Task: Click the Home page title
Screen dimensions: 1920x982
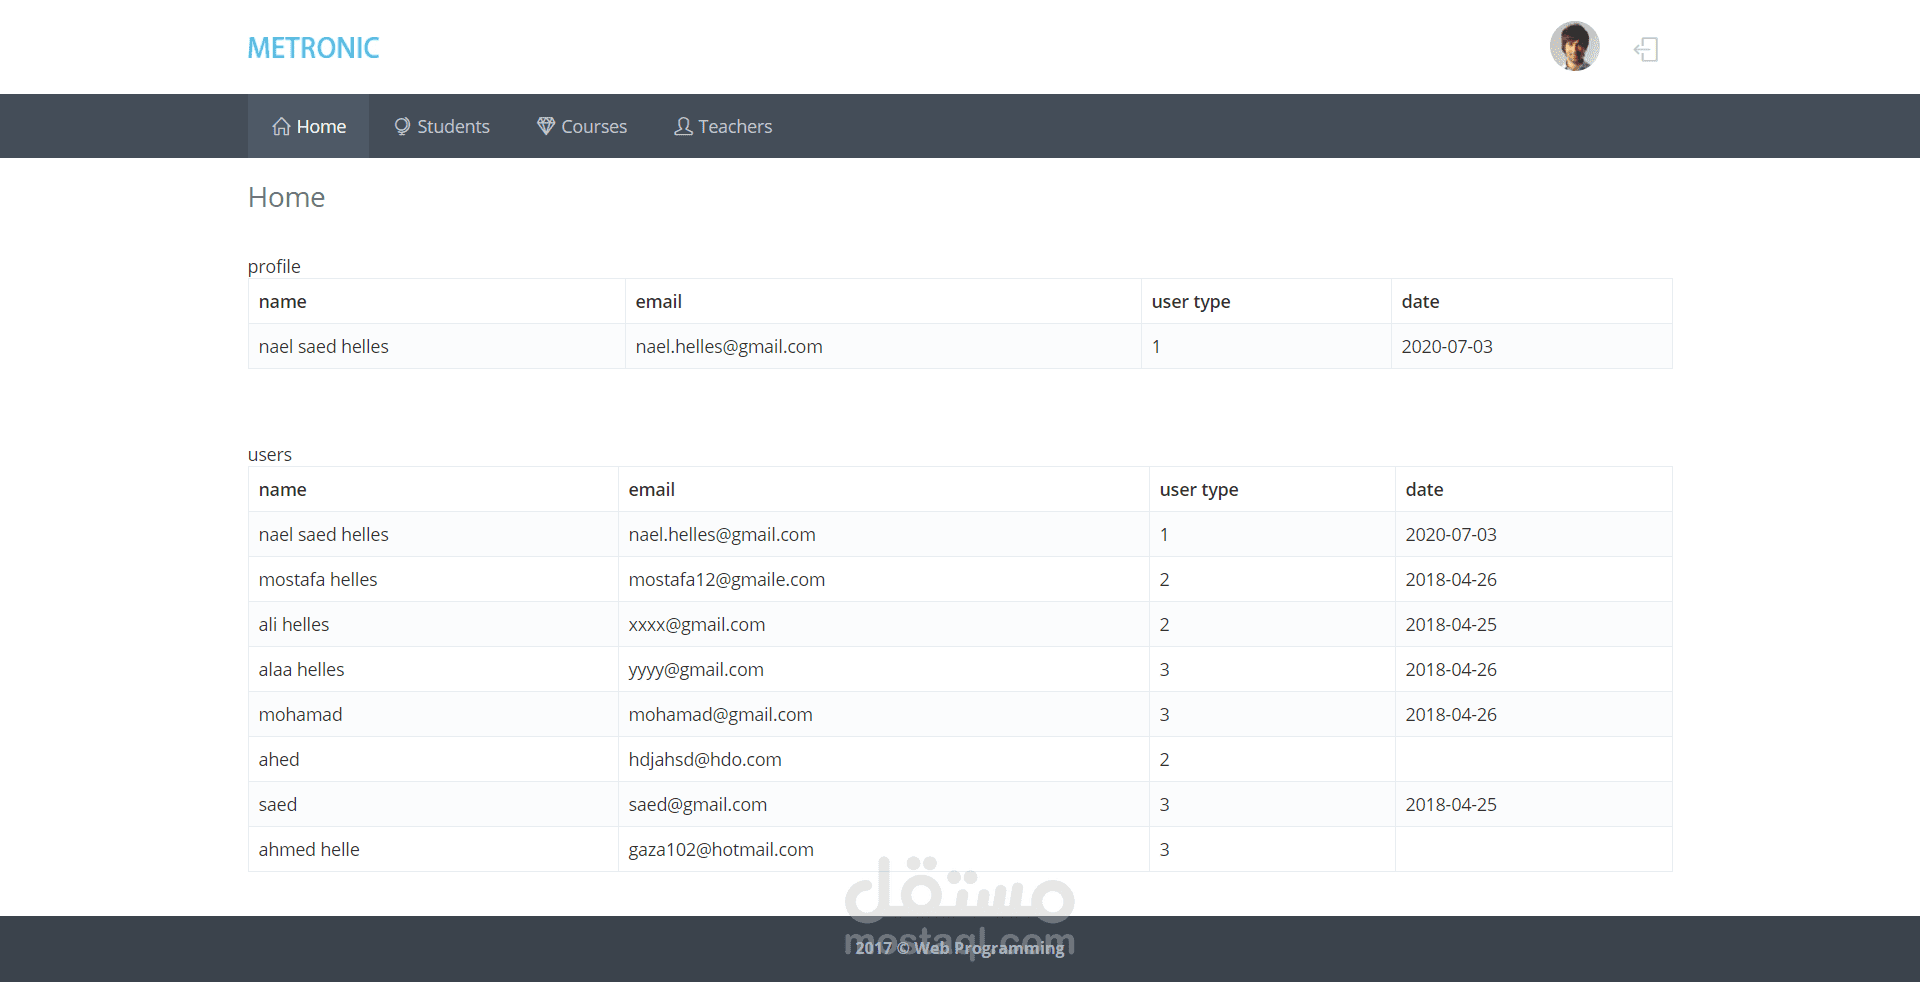Action: 286,197
